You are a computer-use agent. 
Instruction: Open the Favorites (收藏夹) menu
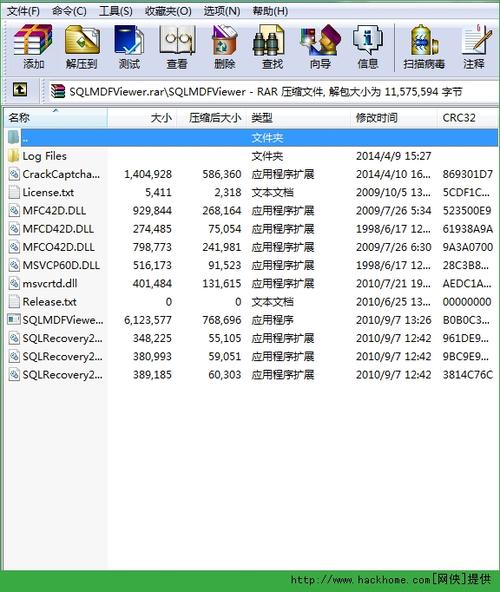168,11
